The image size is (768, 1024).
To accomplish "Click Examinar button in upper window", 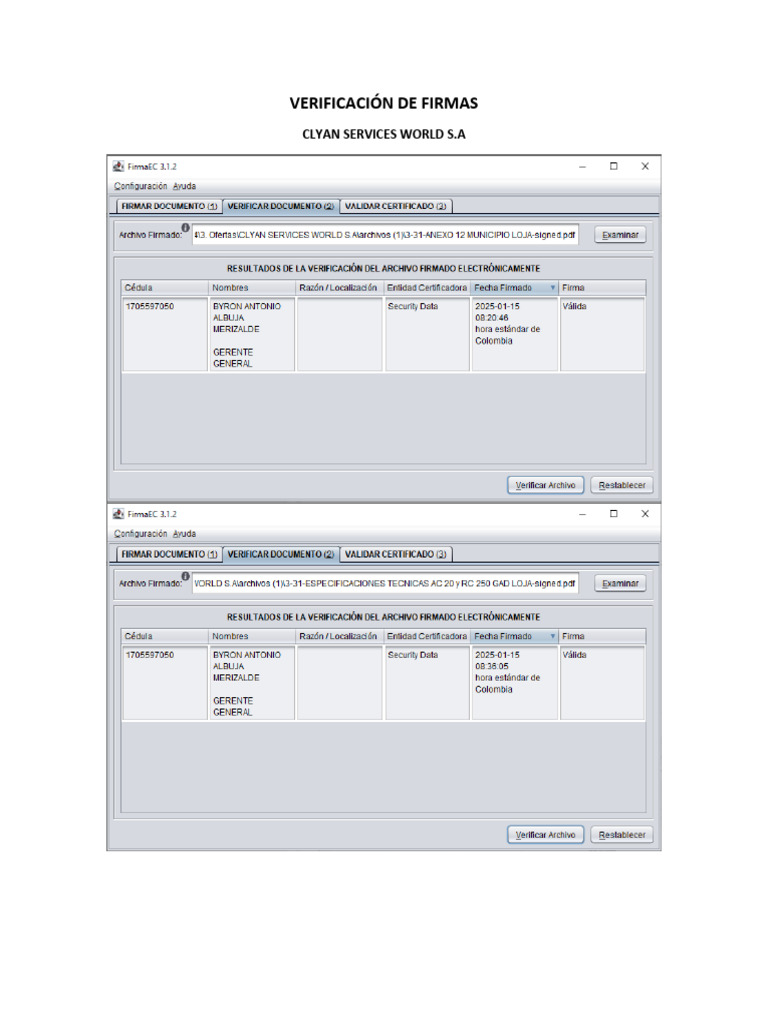I will coord(620,235).
